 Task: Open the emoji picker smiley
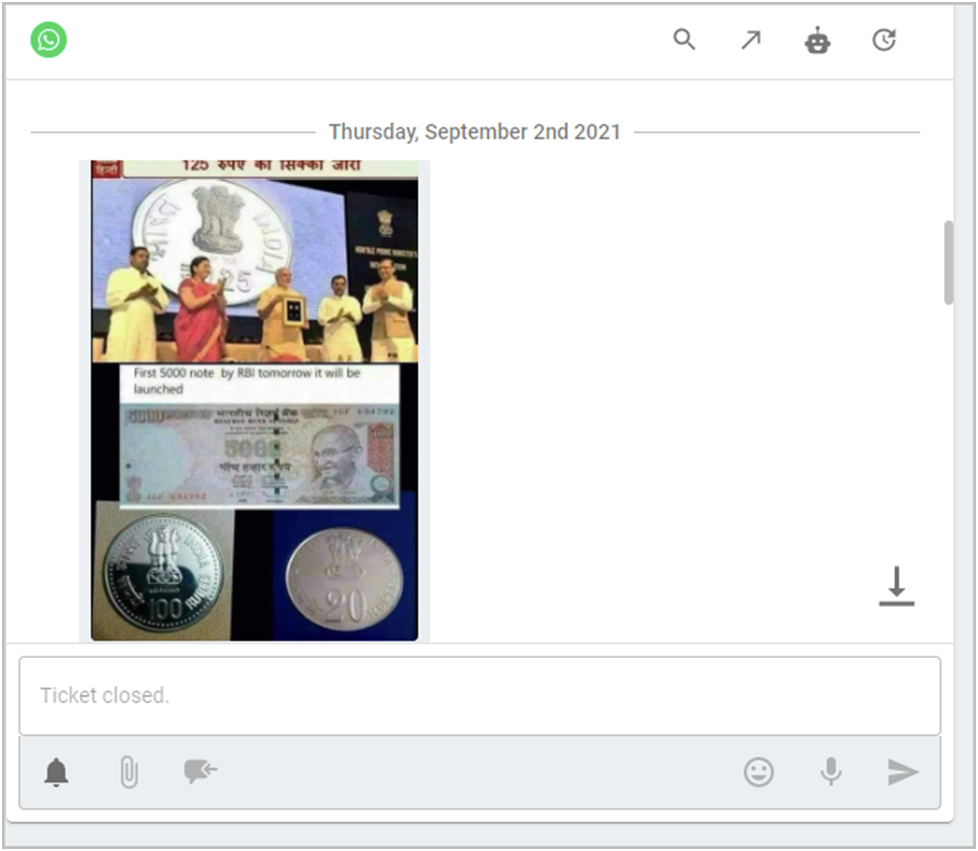[759, 772]
